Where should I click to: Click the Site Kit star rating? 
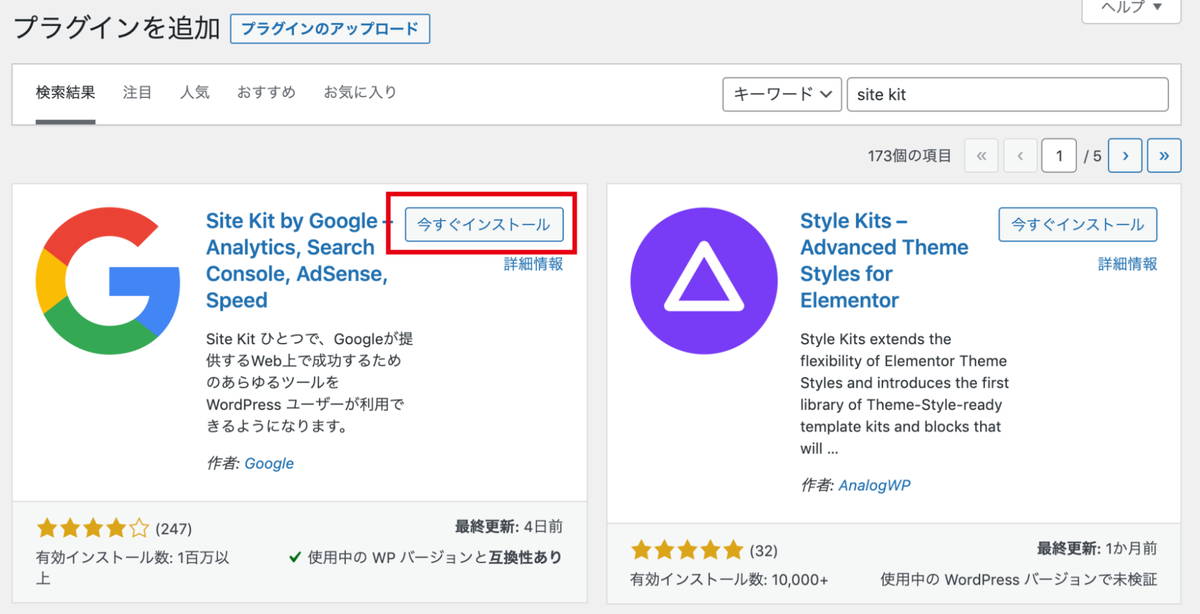92,527
